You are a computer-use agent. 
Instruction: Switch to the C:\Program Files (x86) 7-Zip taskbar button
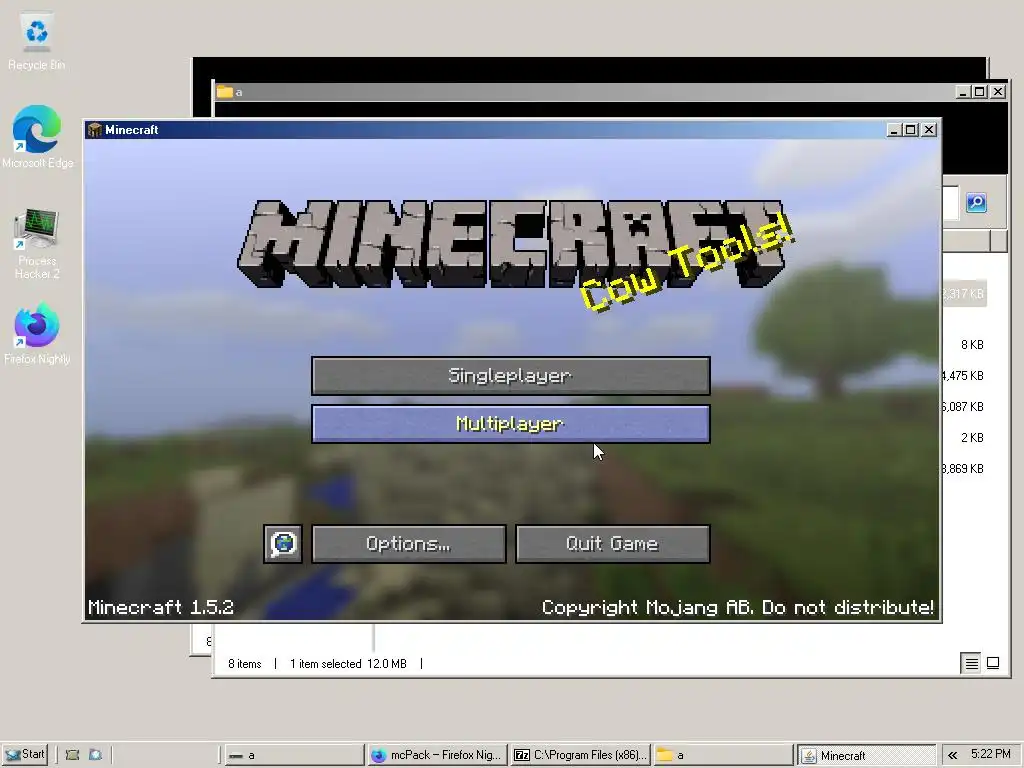coord(580,755)
